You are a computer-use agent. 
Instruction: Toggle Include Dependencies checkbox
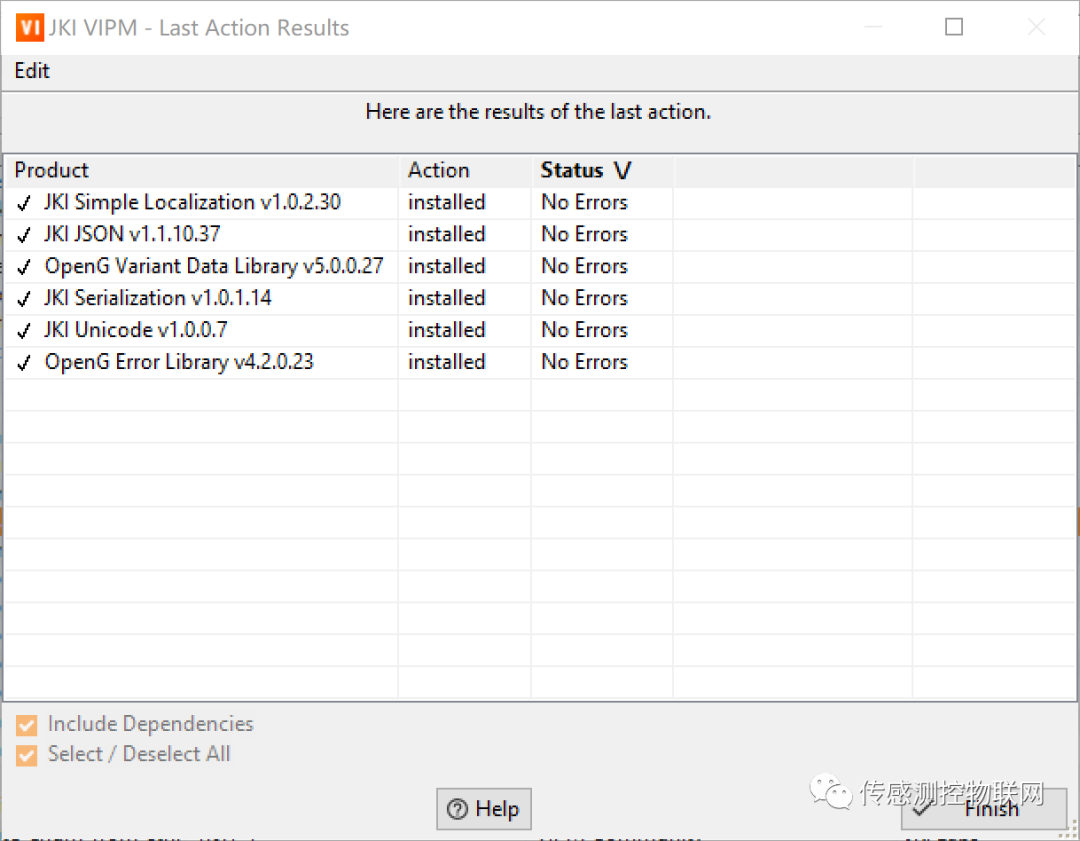pos(27,725)
